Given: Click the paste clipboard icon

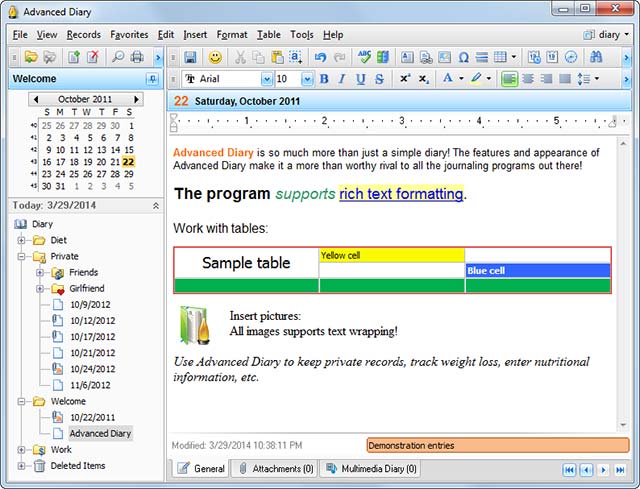Looking at the screenshot, I should [277, 57].
